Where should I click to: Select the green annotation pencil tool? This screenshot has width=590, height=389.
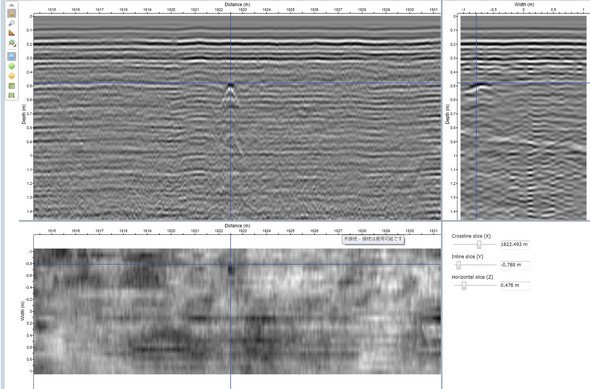(x=12, y=43)
